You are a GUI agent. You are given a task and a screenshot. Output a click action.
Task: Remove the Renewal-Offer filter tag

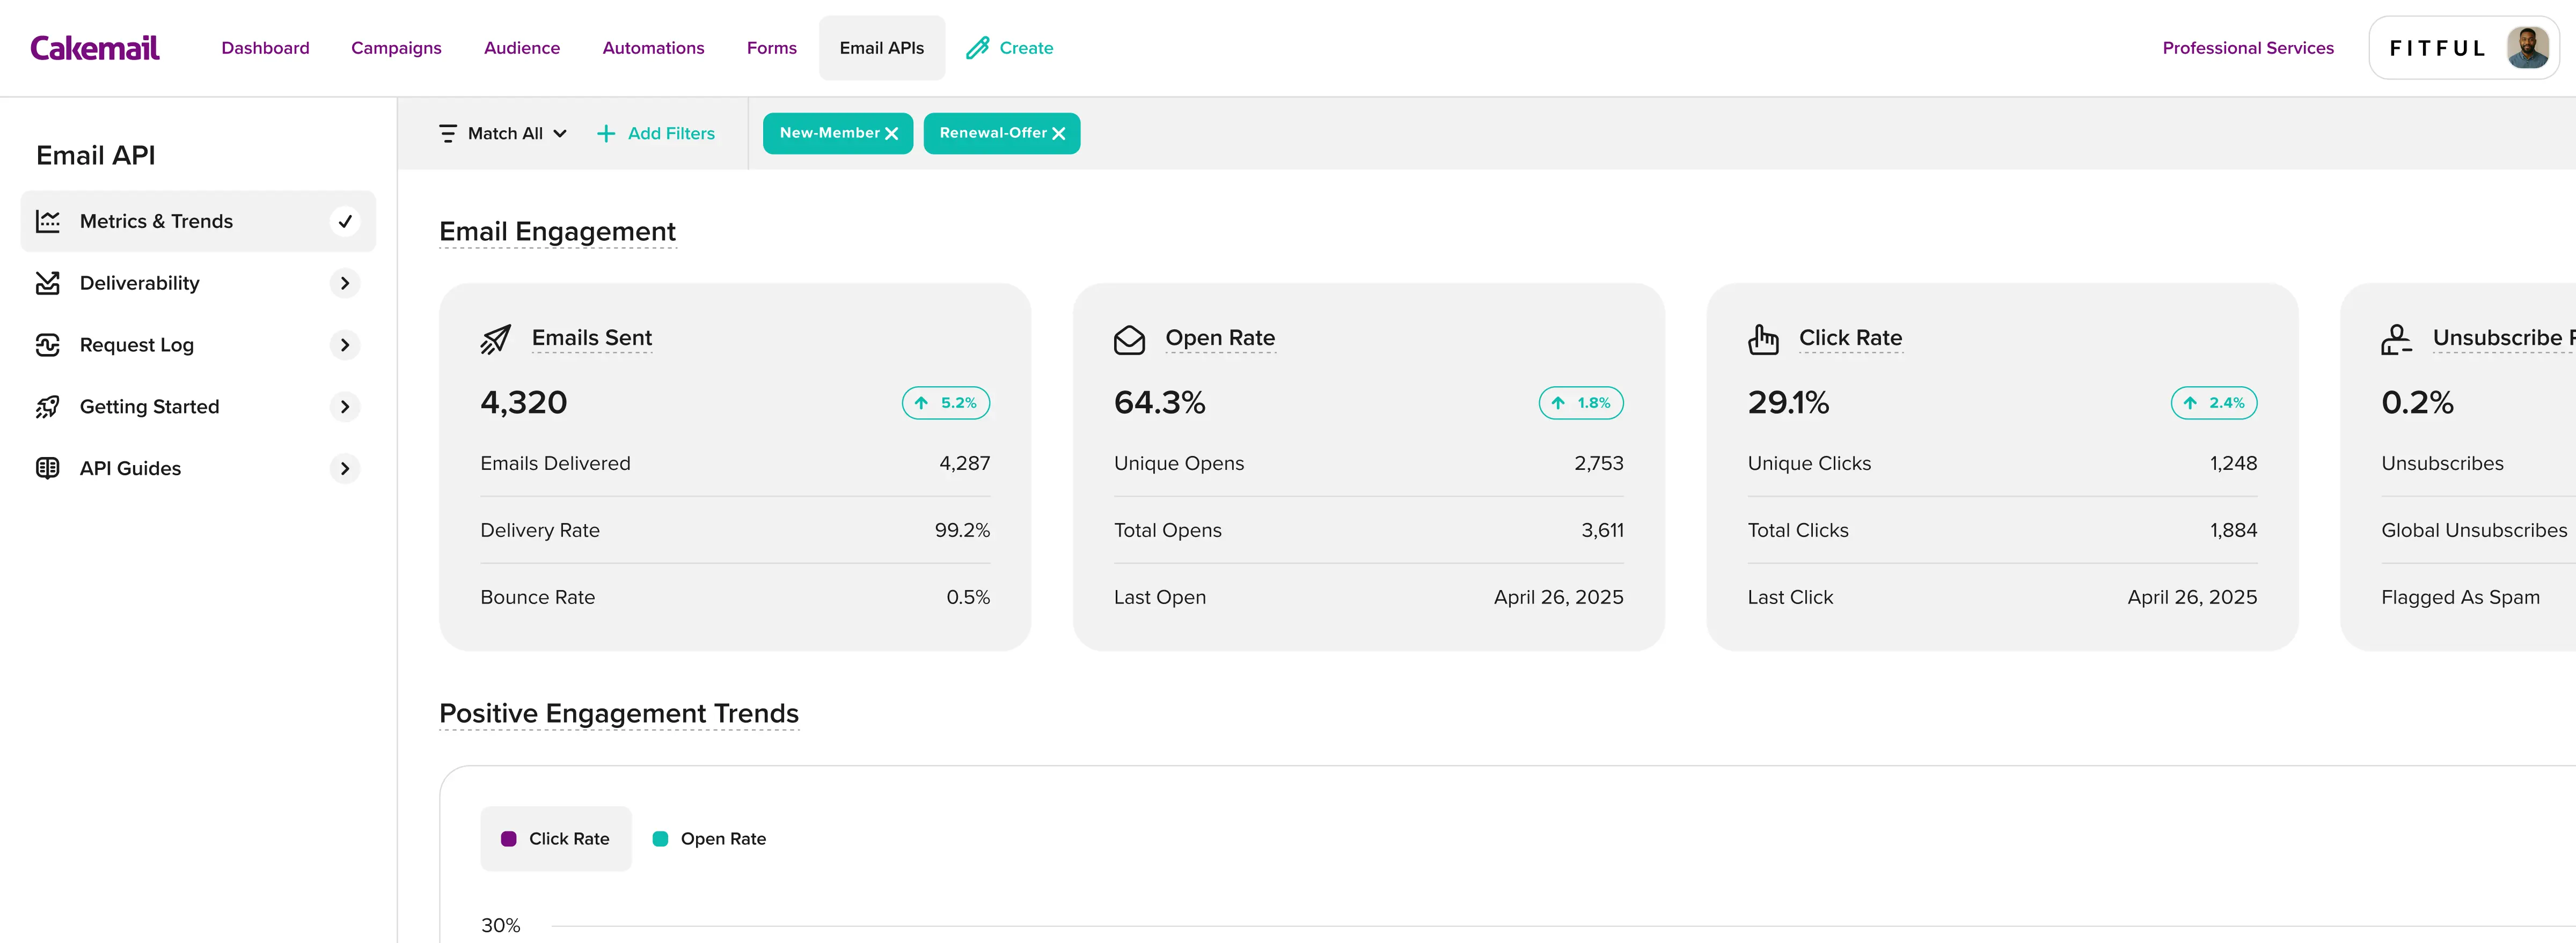coord(1059,134)
